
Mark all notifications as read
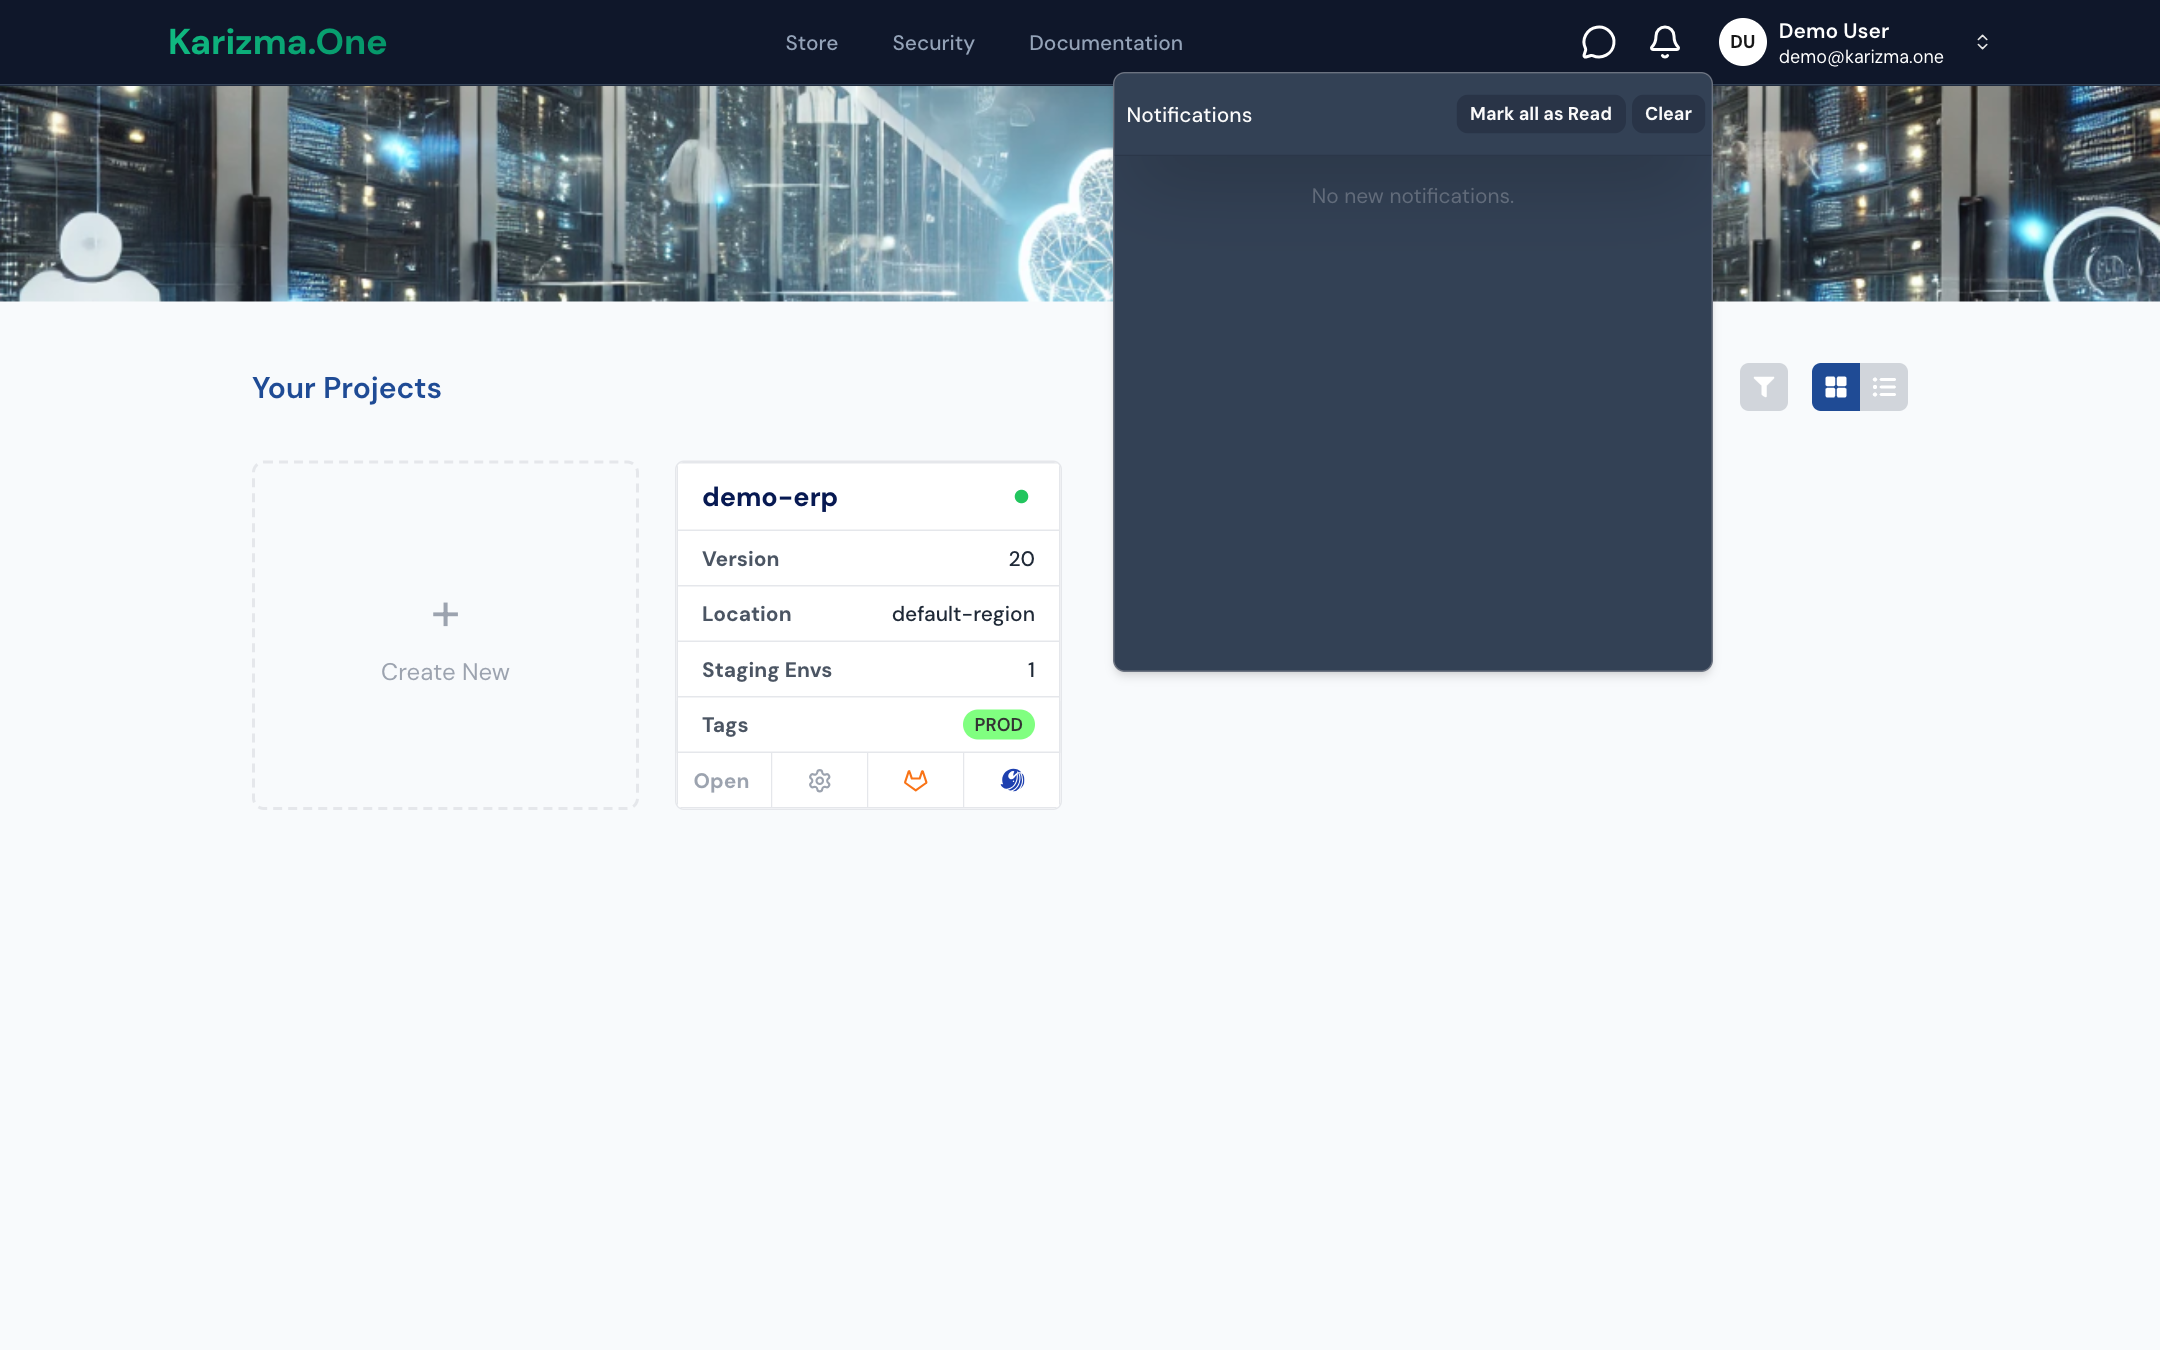tap(1540, 114)
